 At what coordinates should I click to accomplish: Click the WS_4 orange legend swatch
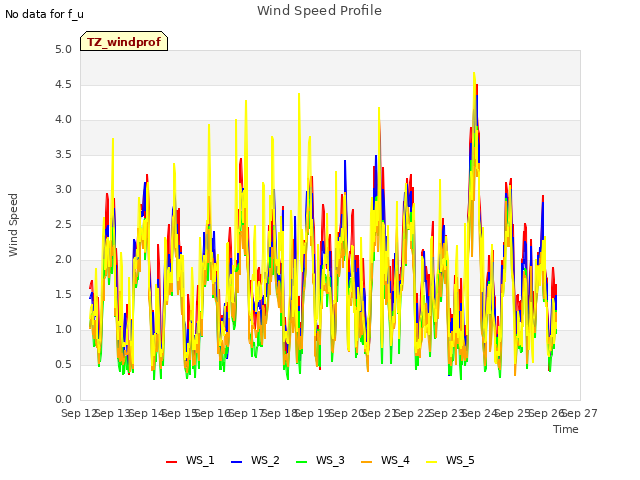pyautogui.click(x=367, y=462)
